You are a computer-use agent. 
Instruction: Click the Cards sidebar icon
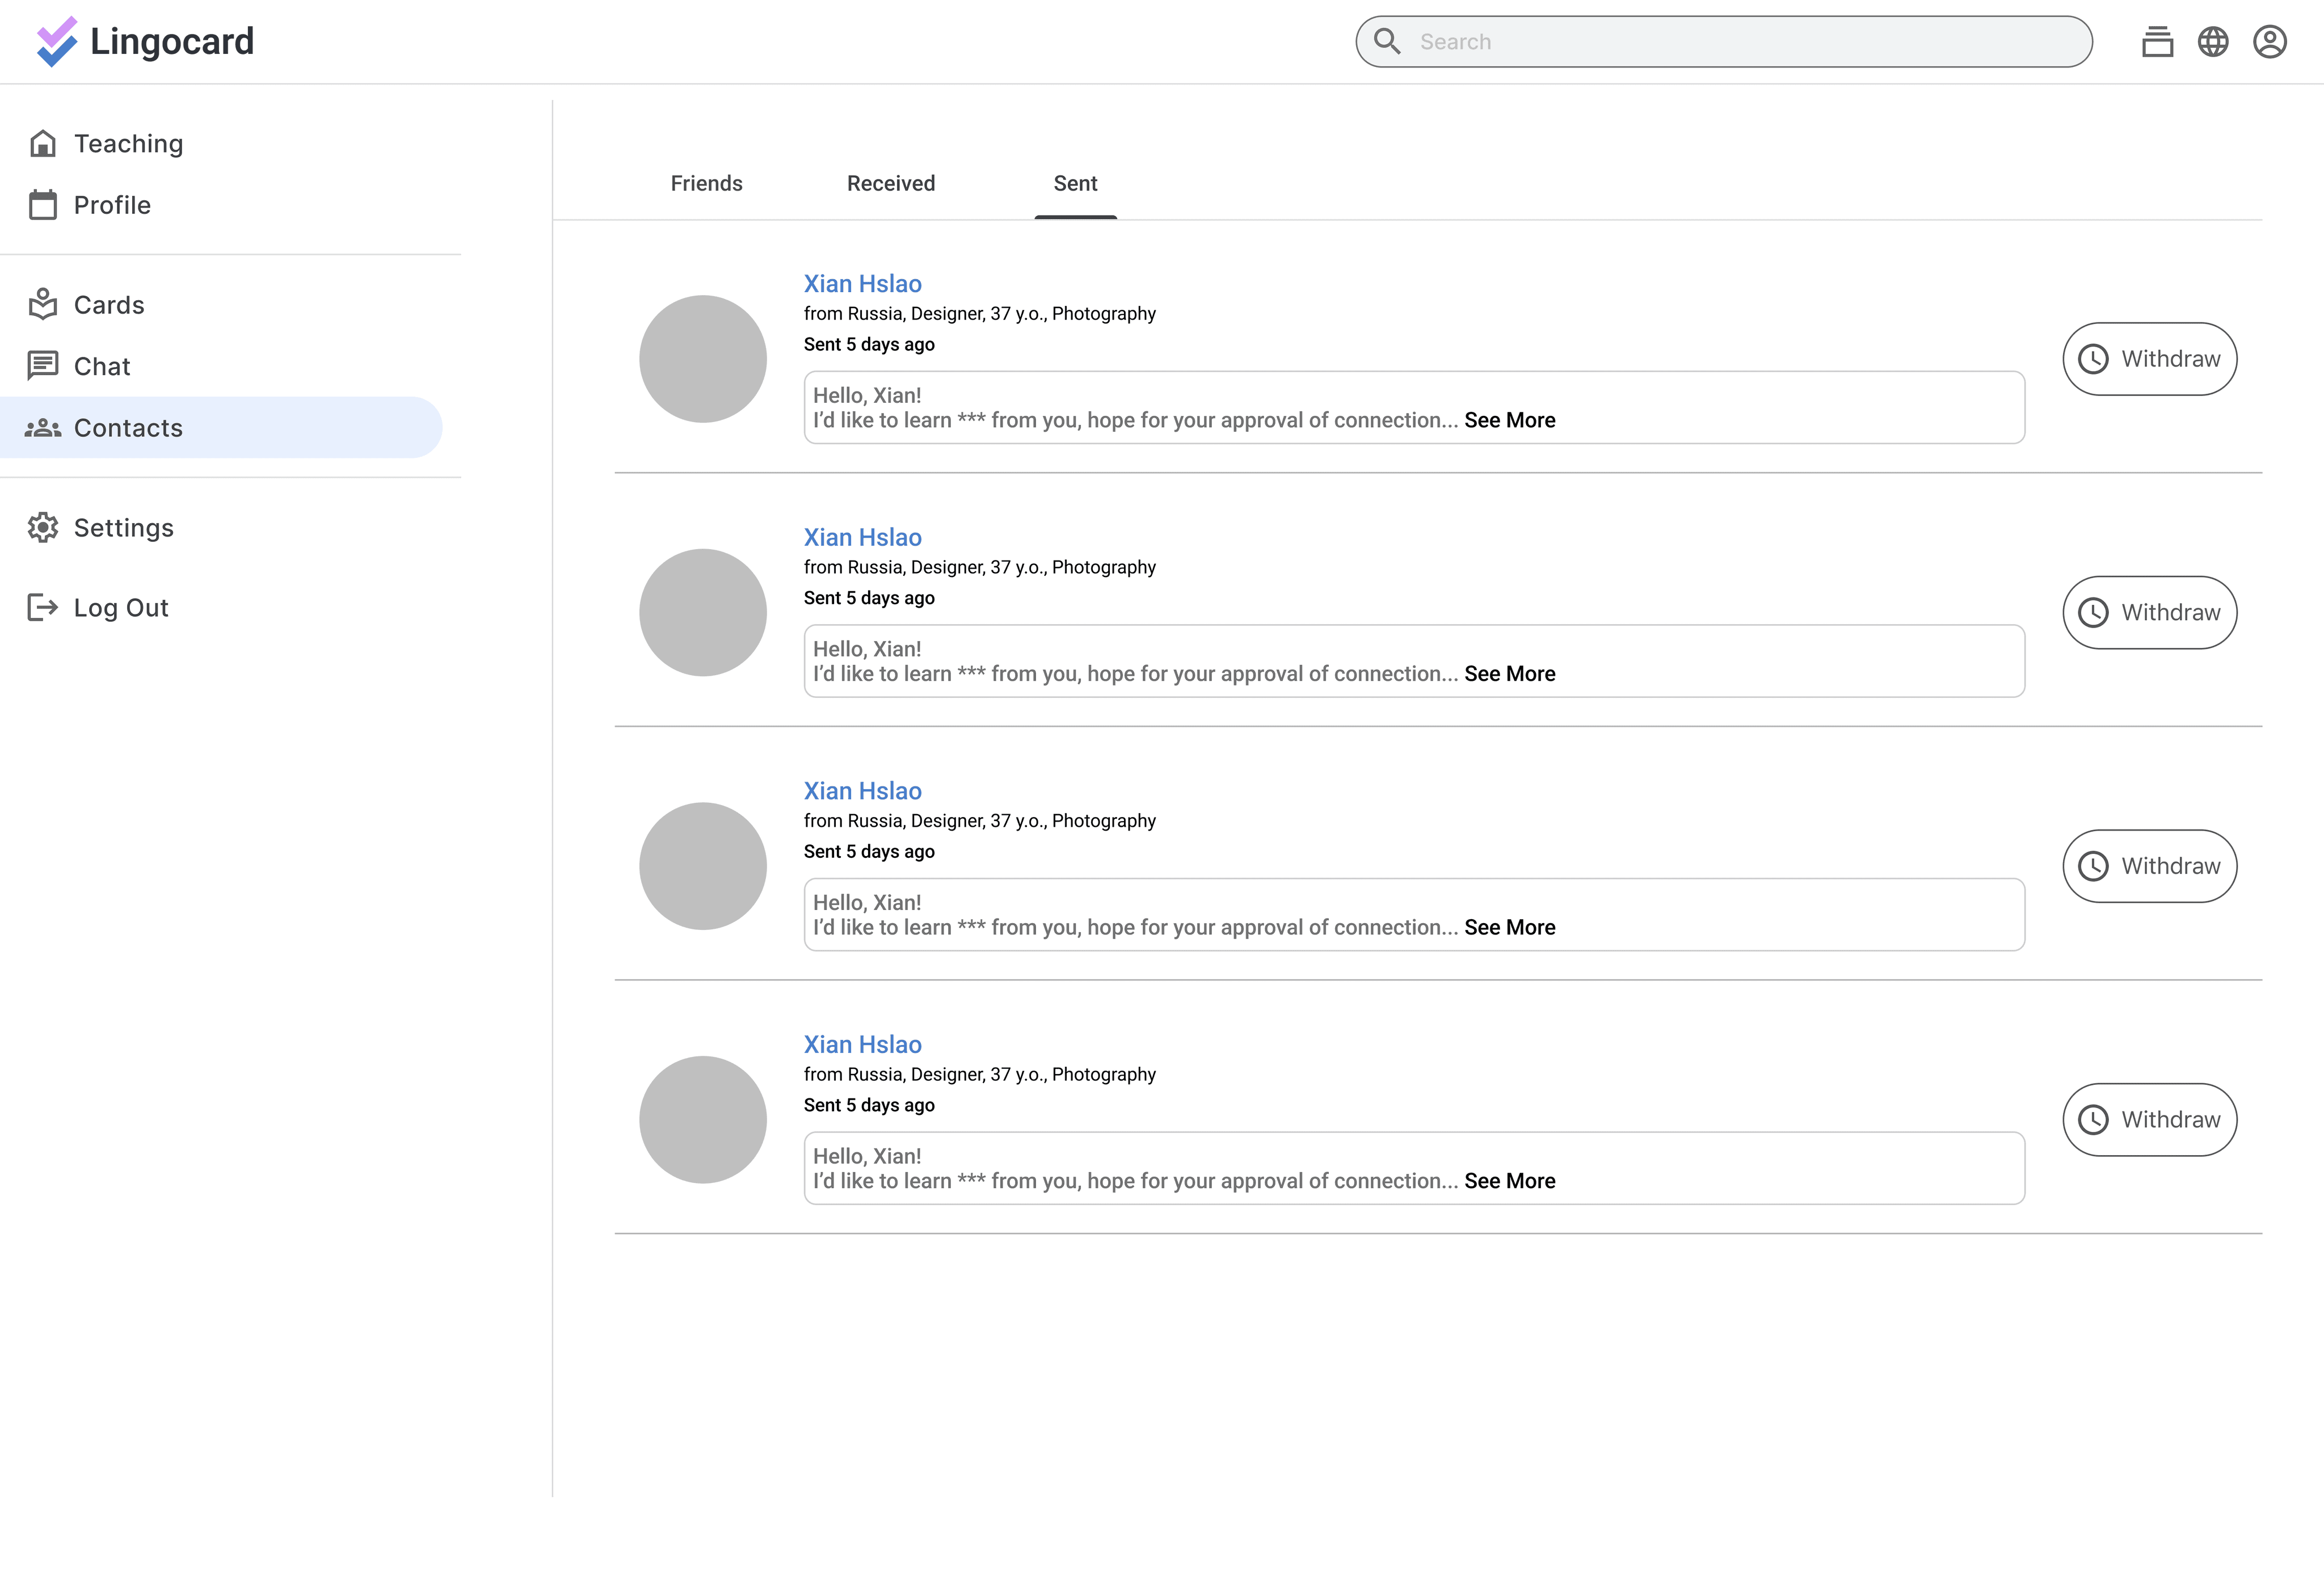tap(43, 304)
